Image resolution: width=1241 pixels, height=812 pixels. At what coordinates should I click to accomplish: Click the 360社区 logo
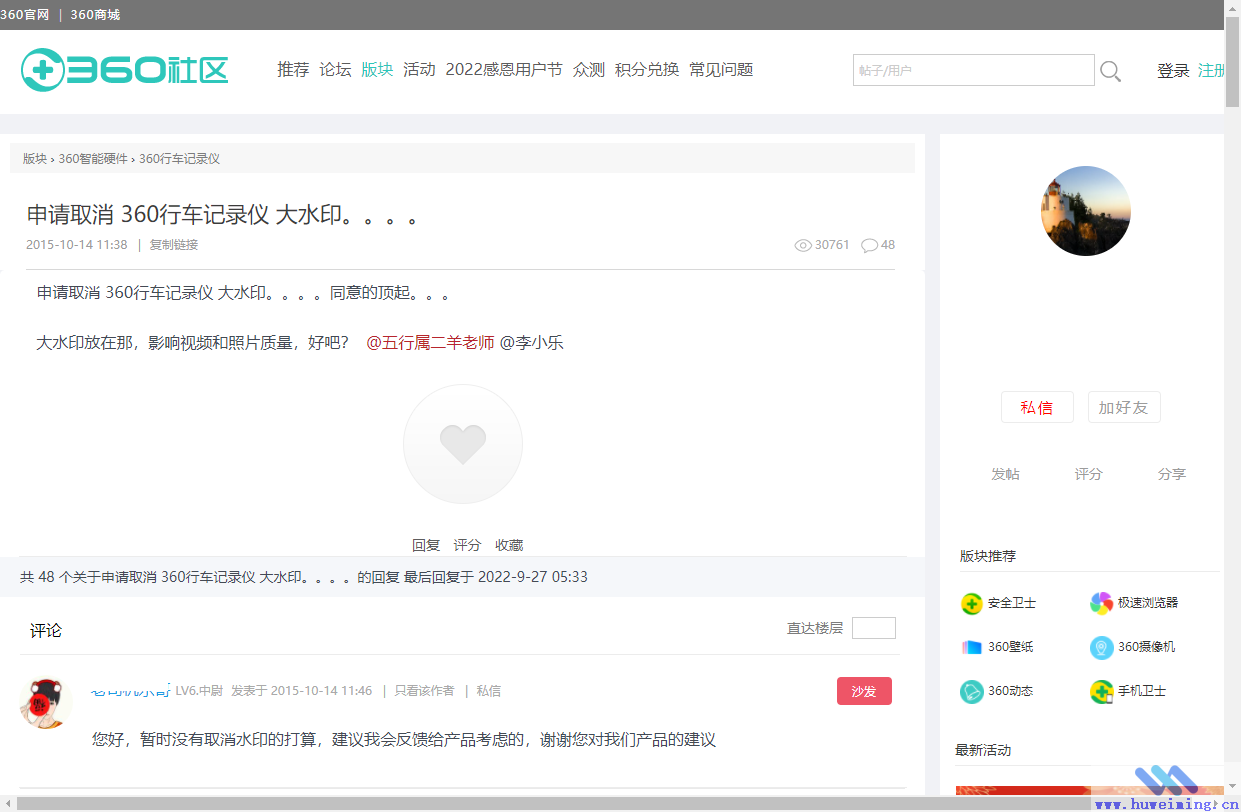[x=125, y=70]
